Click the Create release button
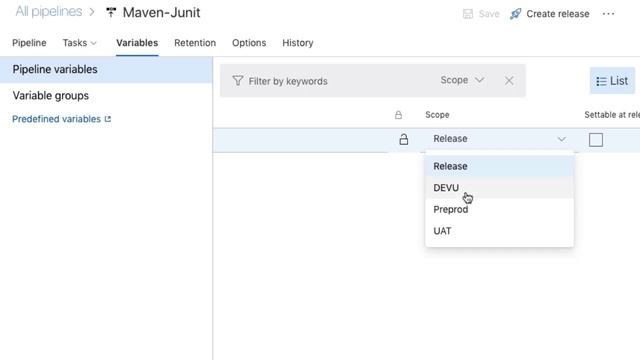Screen dimensions: 640x360 coord(550,14)
